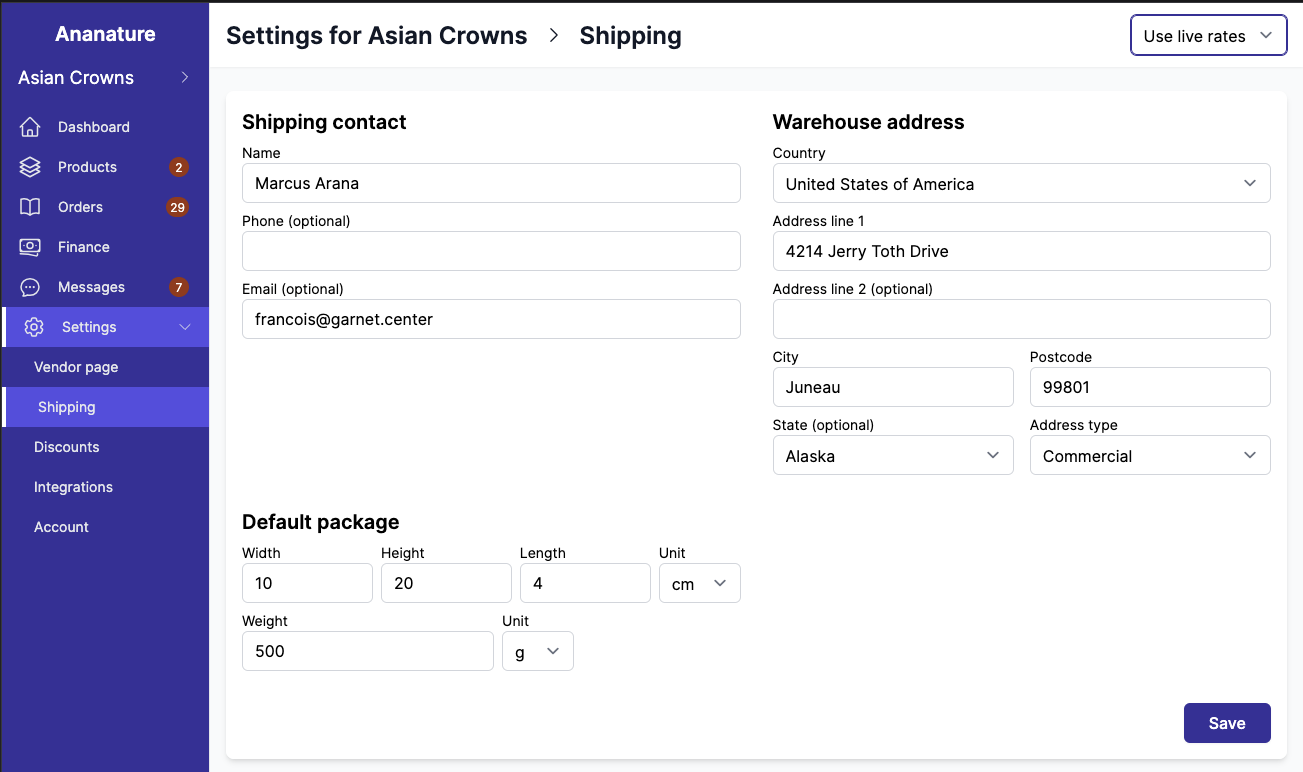Image resolution: width=1303 pixels, height=772 pixels.
Task: Click the Settings gear icon
Action: 33,327
